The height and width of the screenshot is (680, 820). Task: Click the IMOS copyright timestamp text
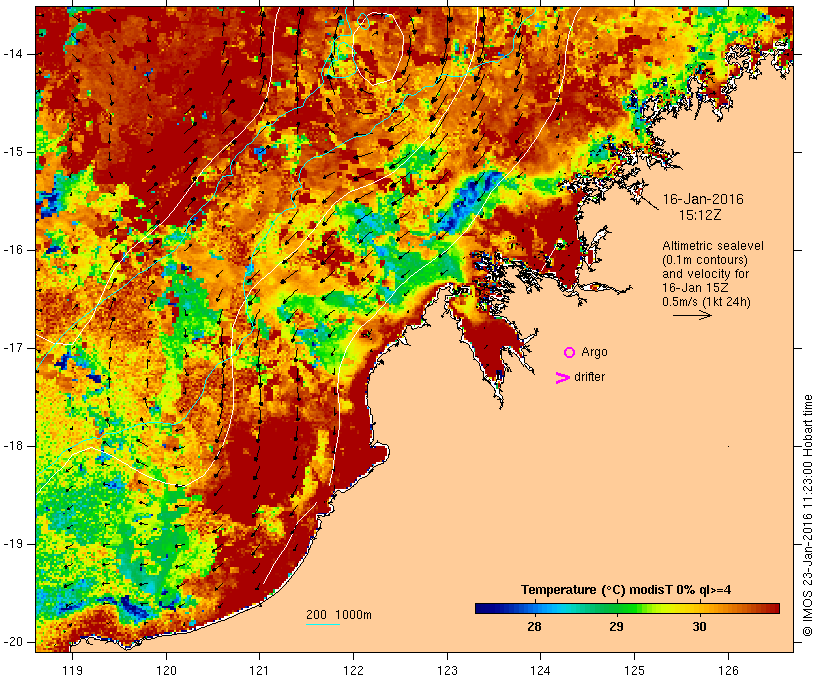(x=808, y=515)
